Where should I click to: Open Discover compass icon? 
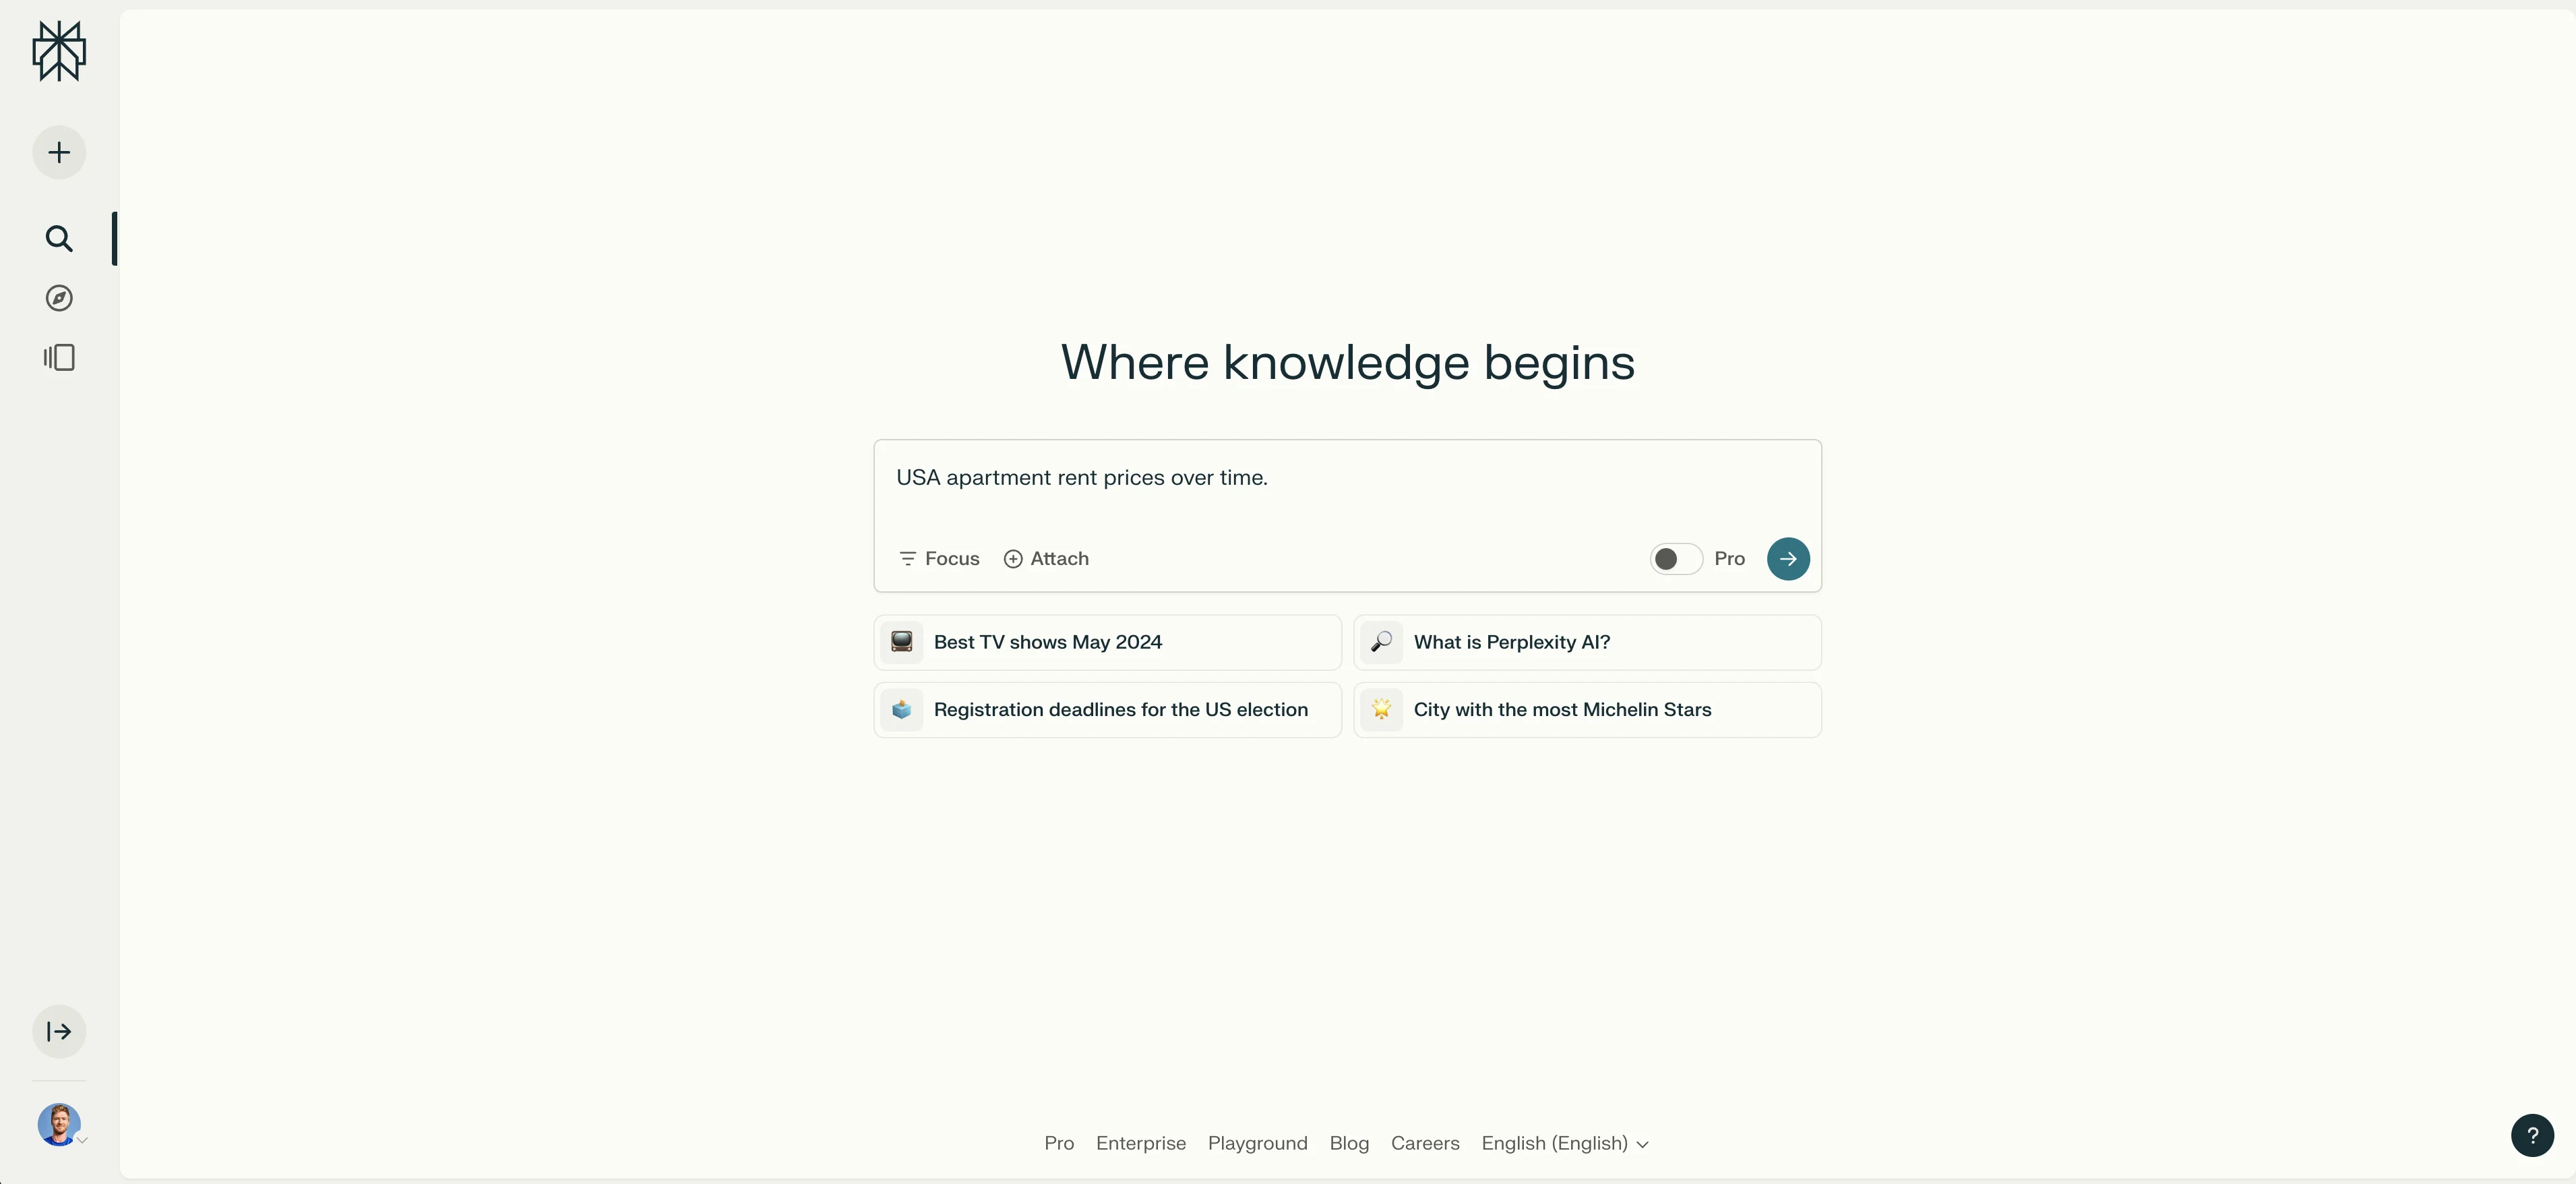59,298
